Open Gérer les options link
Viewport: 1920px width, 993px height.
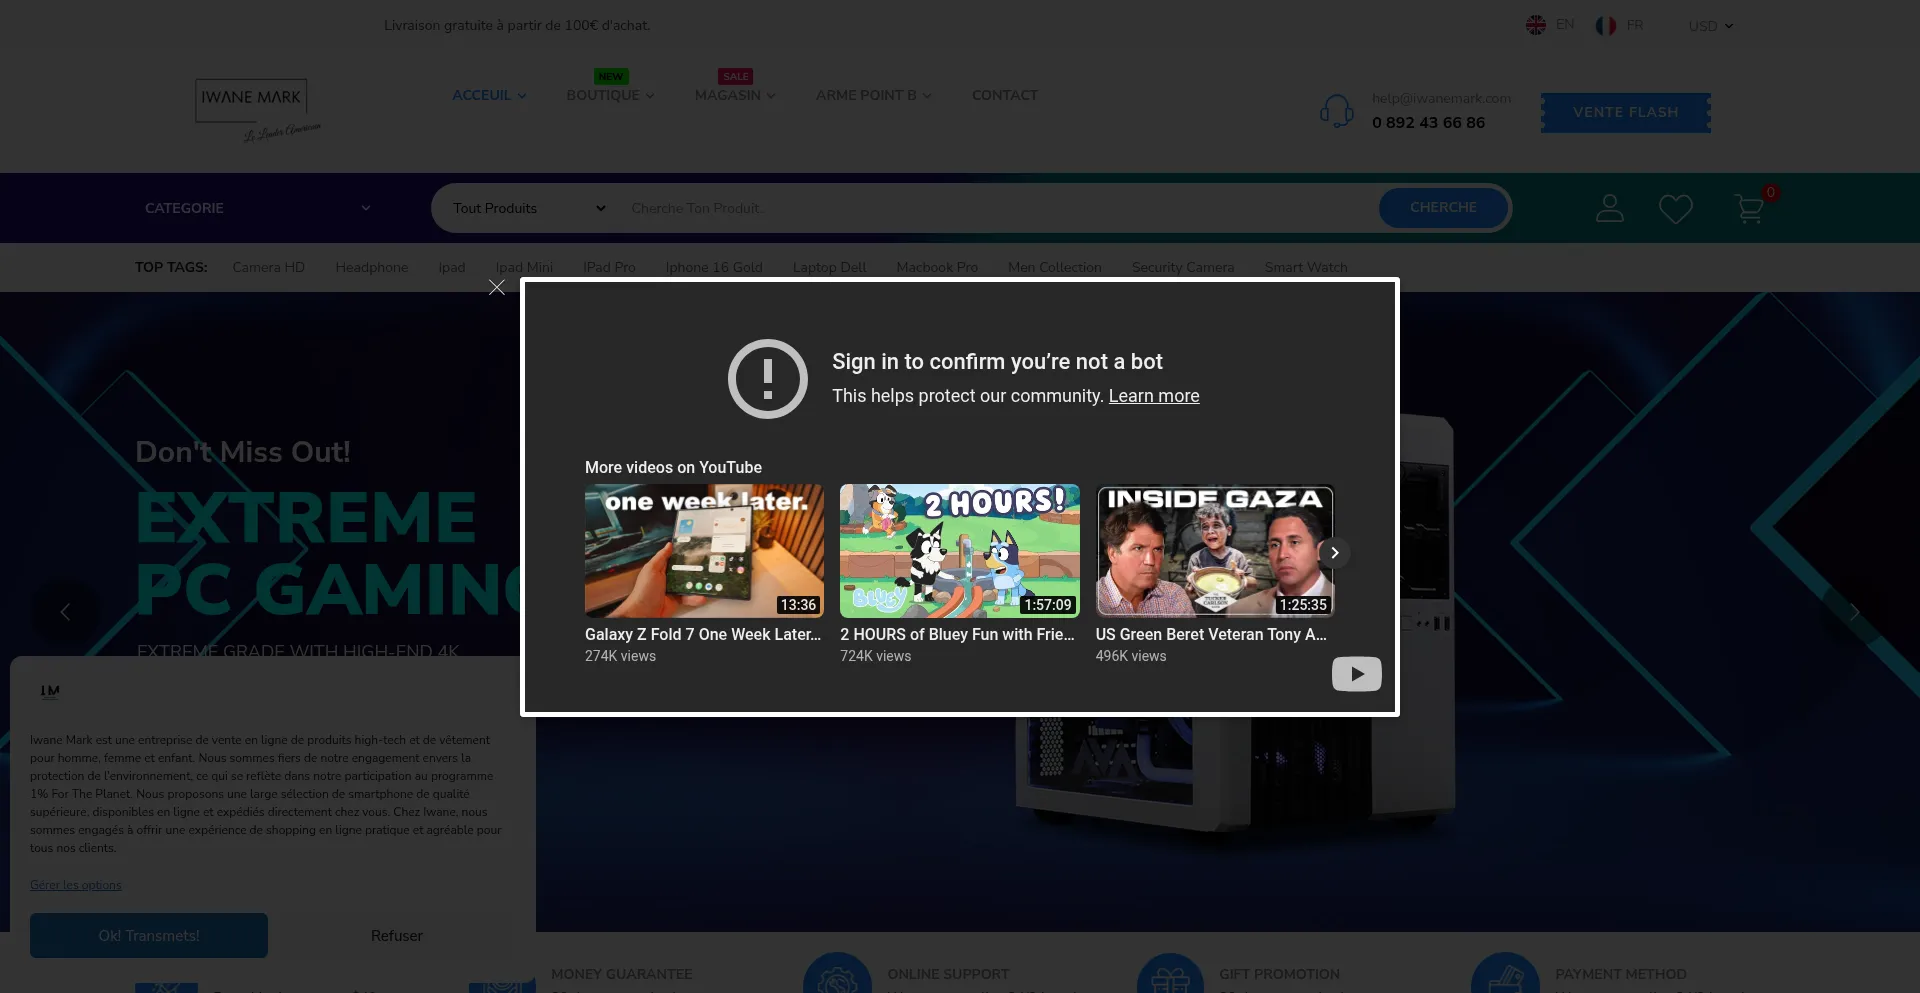click(76, 885)
